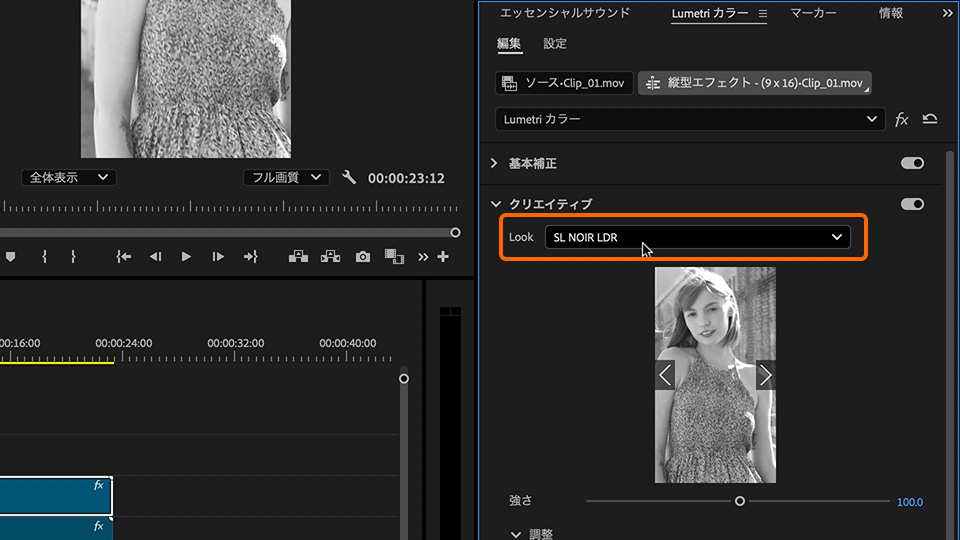Click timeline ruler at 00:00:40:00
Screen dimensions: 960x540
click(x=348, y=343)
